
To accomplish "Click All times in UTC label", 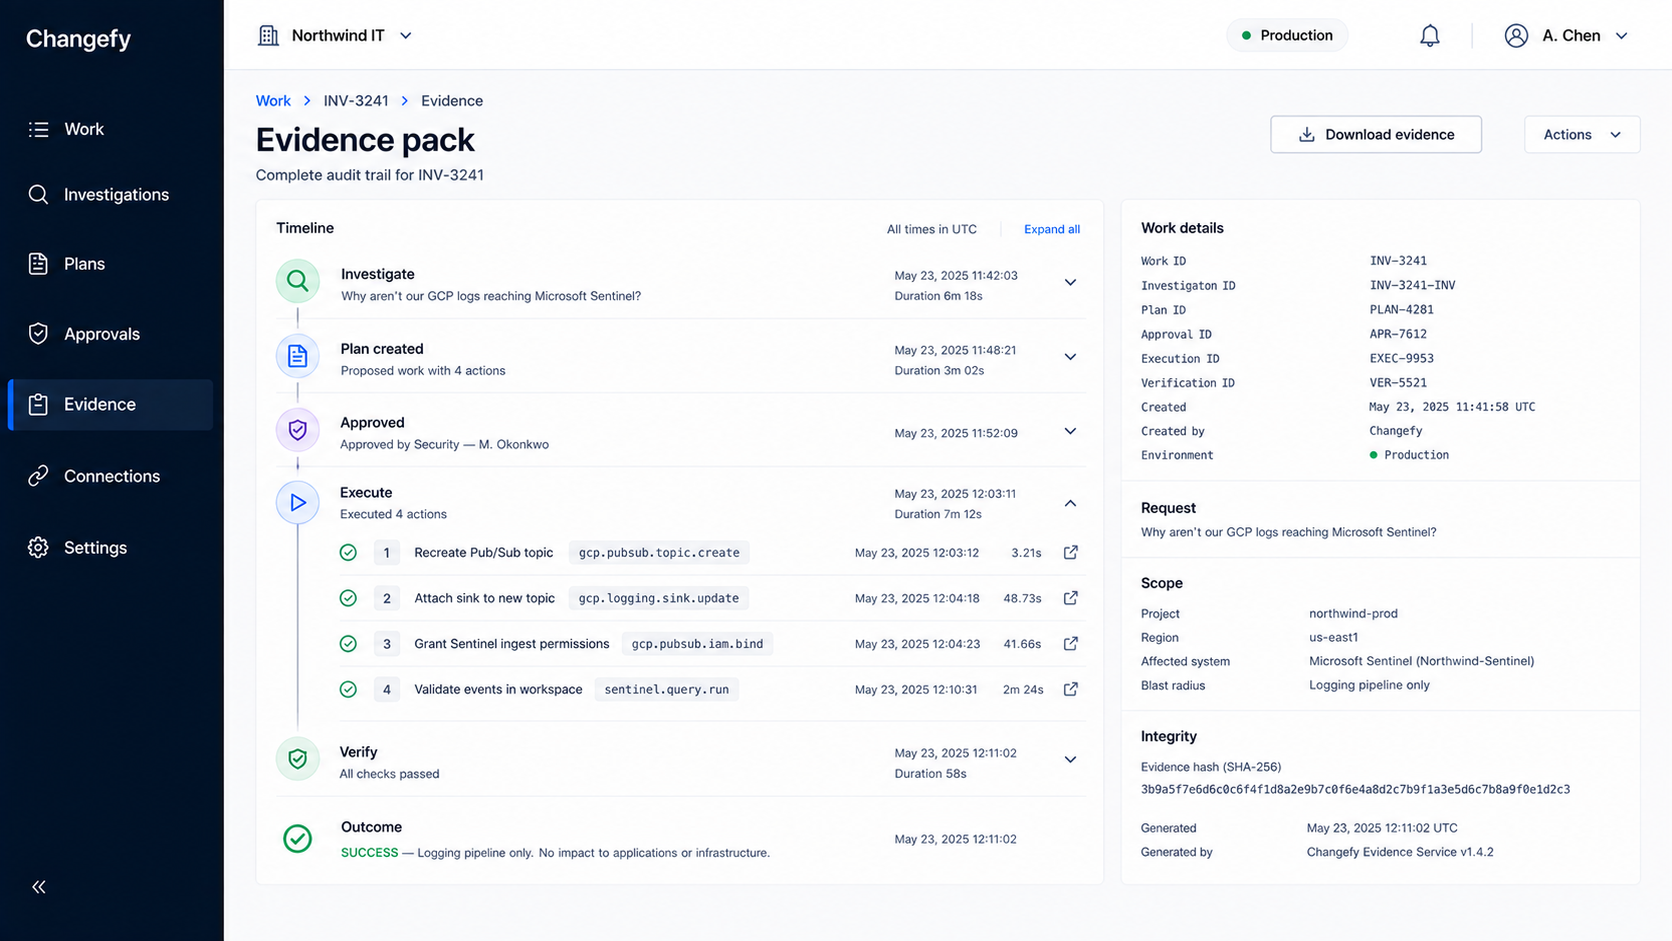I will point(931,229).
